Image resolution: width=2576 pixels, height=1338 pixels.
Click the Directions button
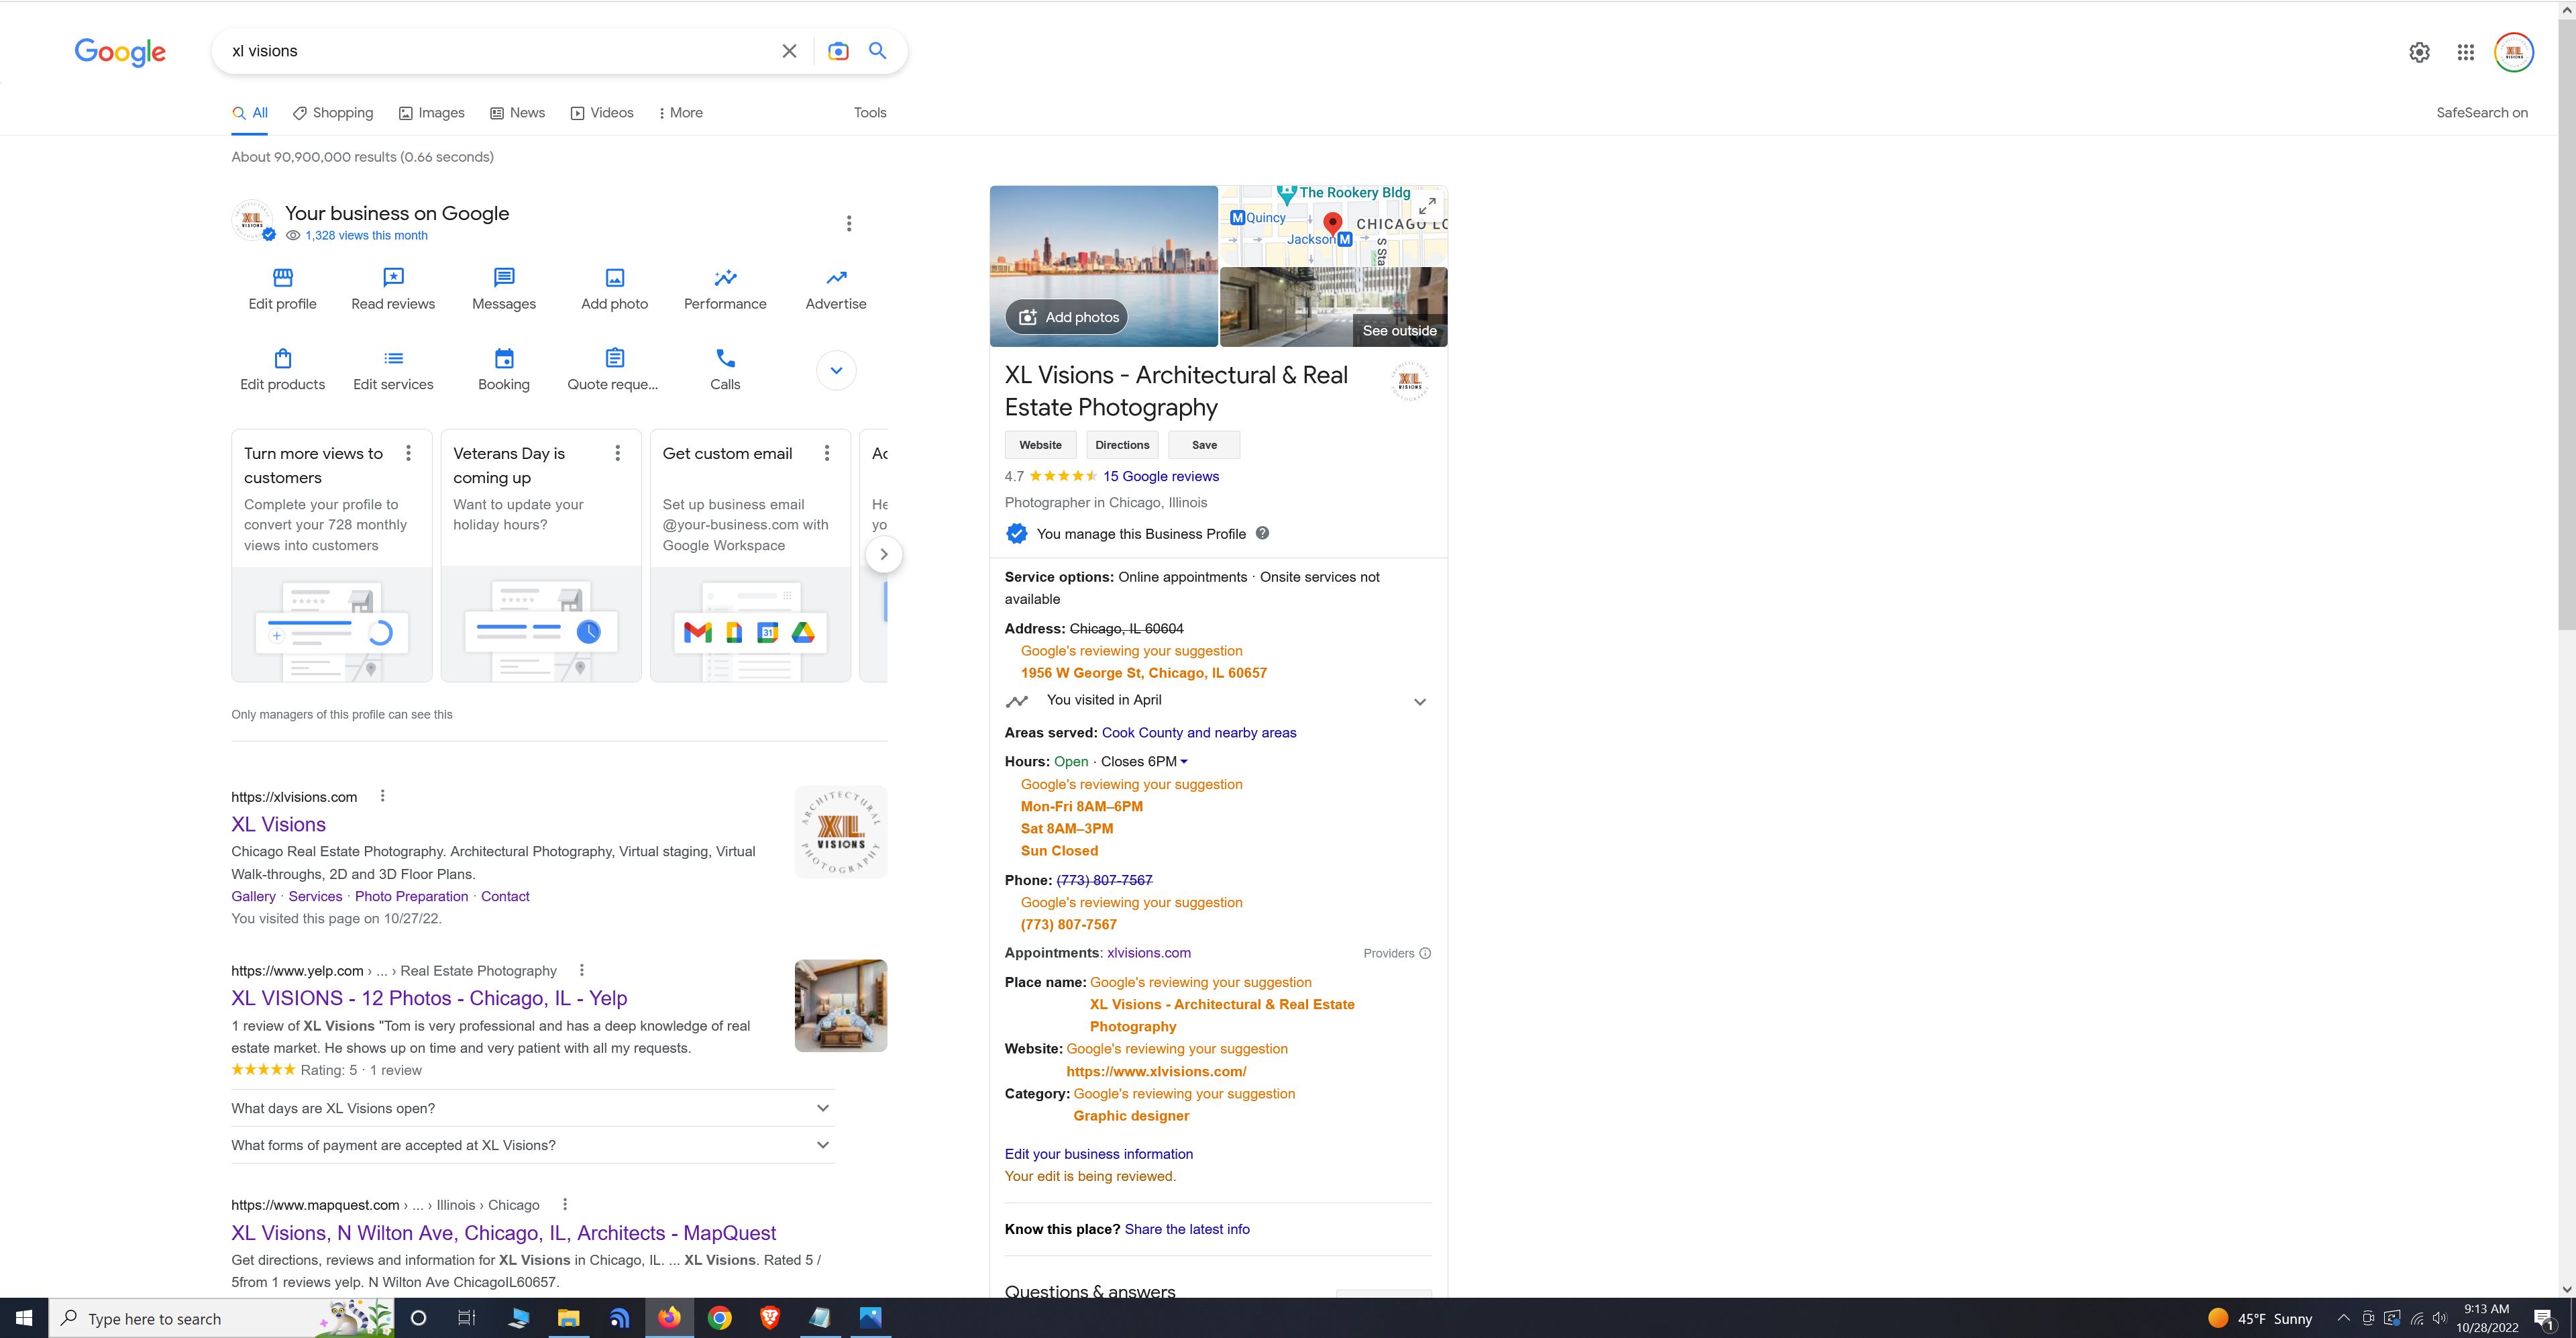tap(1121, 445)
